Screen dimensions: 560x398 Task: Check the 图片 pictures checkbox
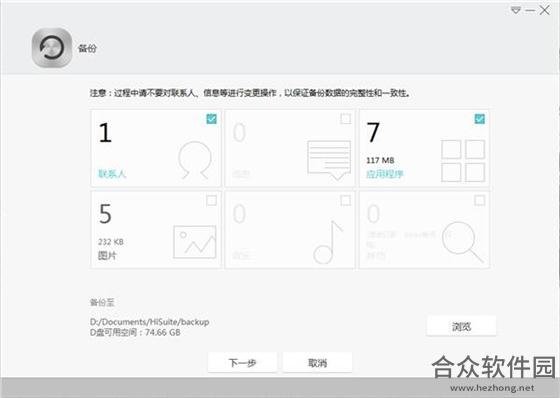(x=211, y=200)
